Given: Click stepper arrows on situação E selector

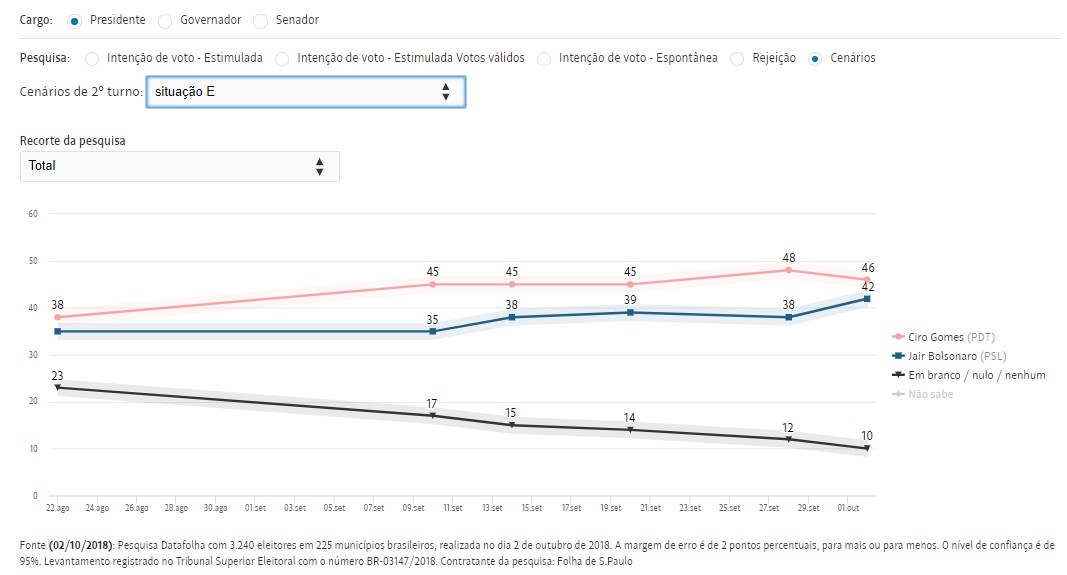Looking at the screenshot, I should [x=446, y=92].
